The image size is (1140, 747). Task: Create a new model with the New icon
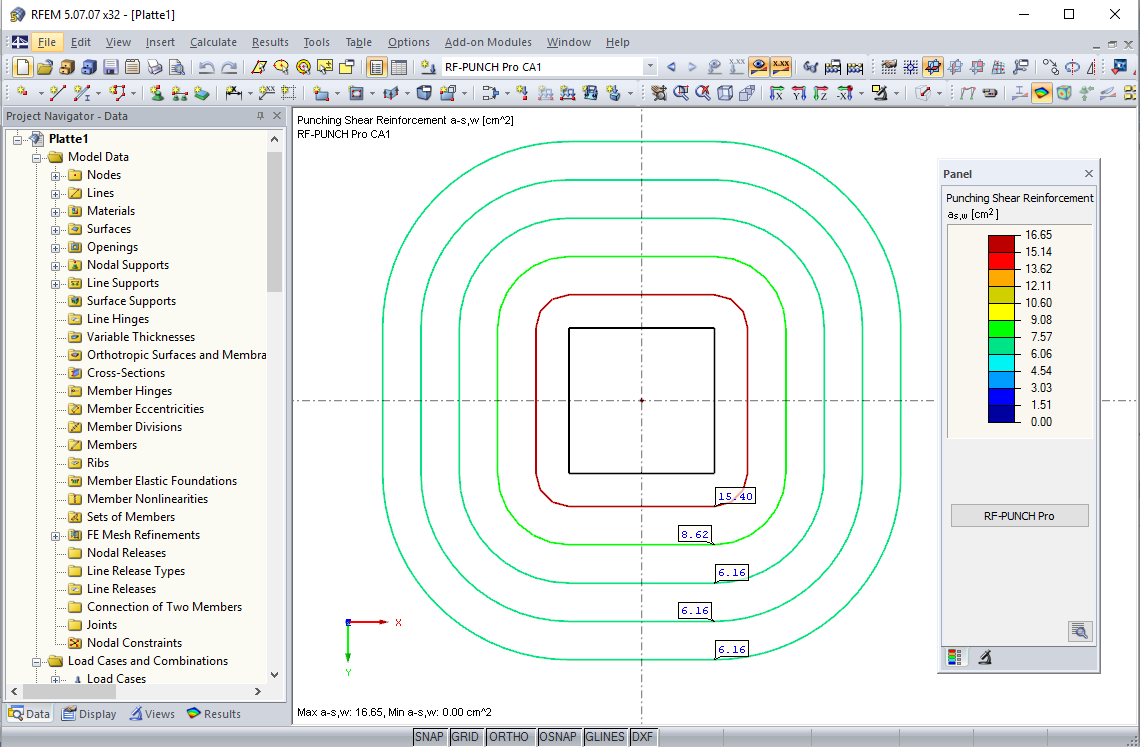22,67
